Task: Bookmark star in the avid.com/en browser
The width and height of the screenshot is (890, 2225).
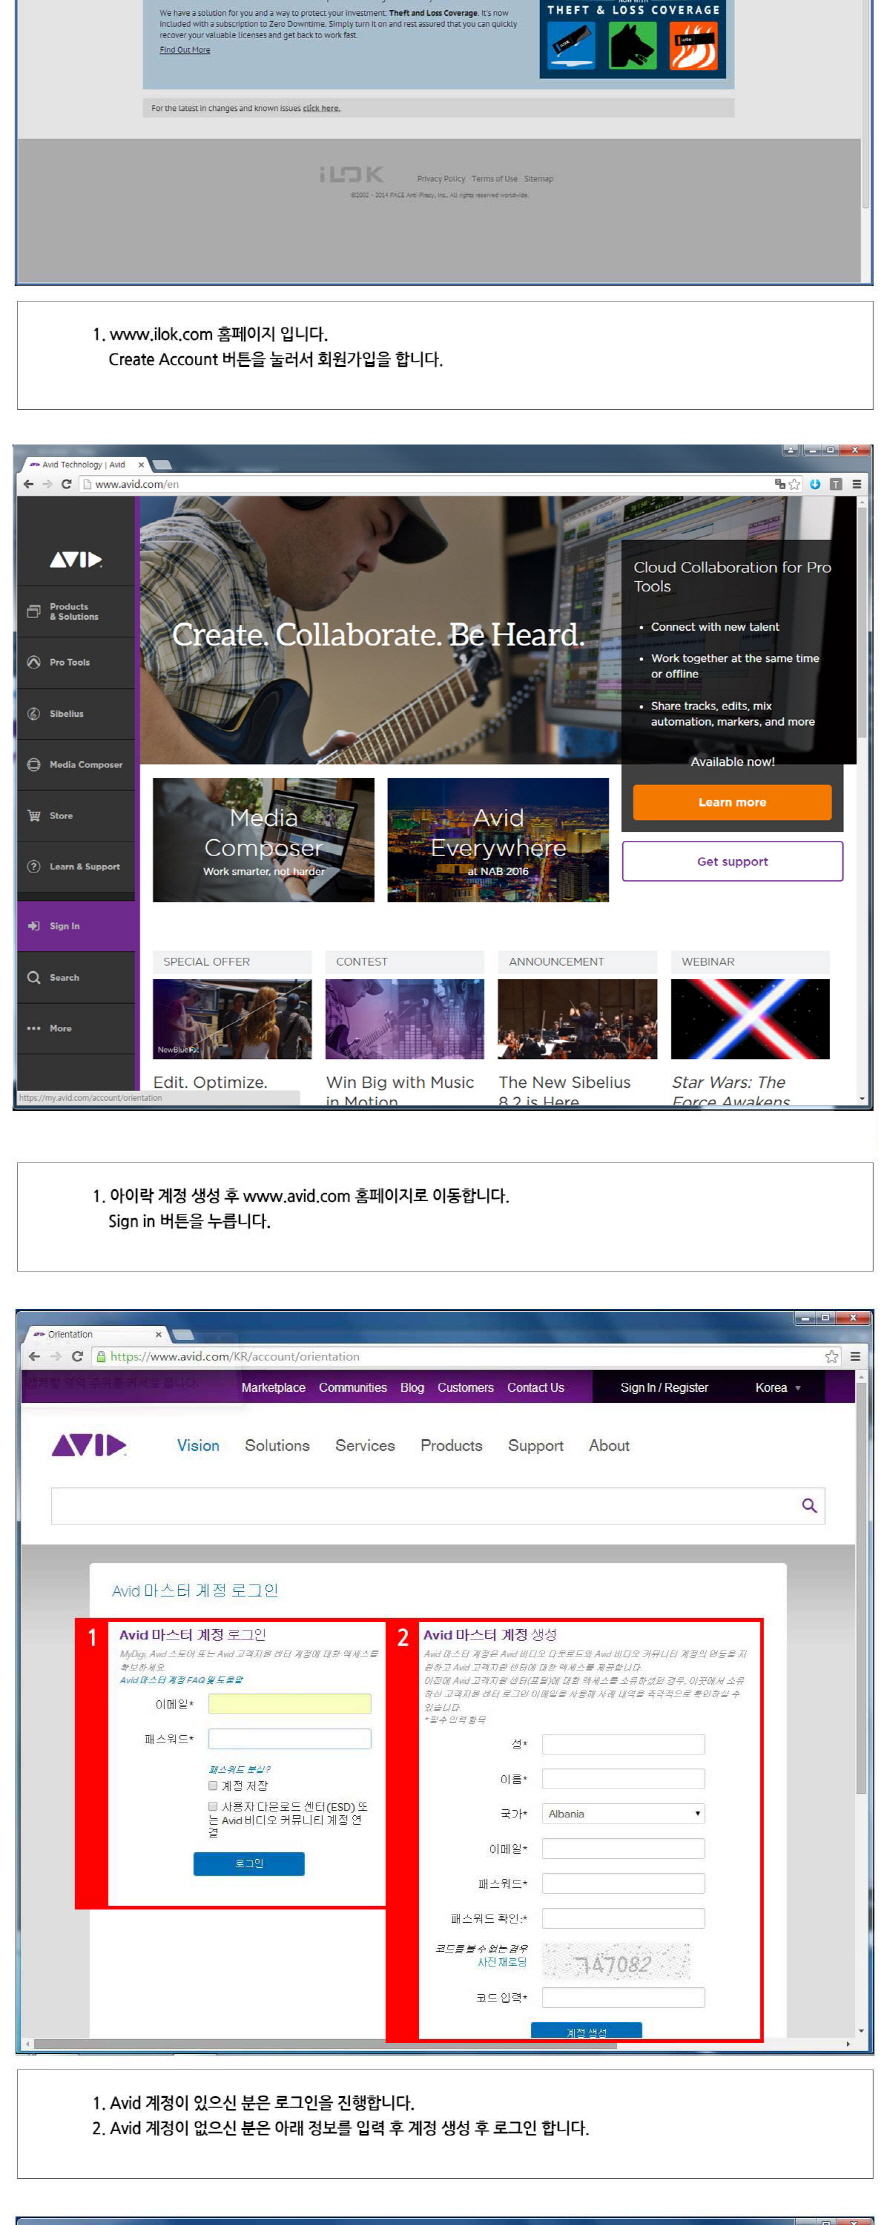Action: [x=795, y=484]
